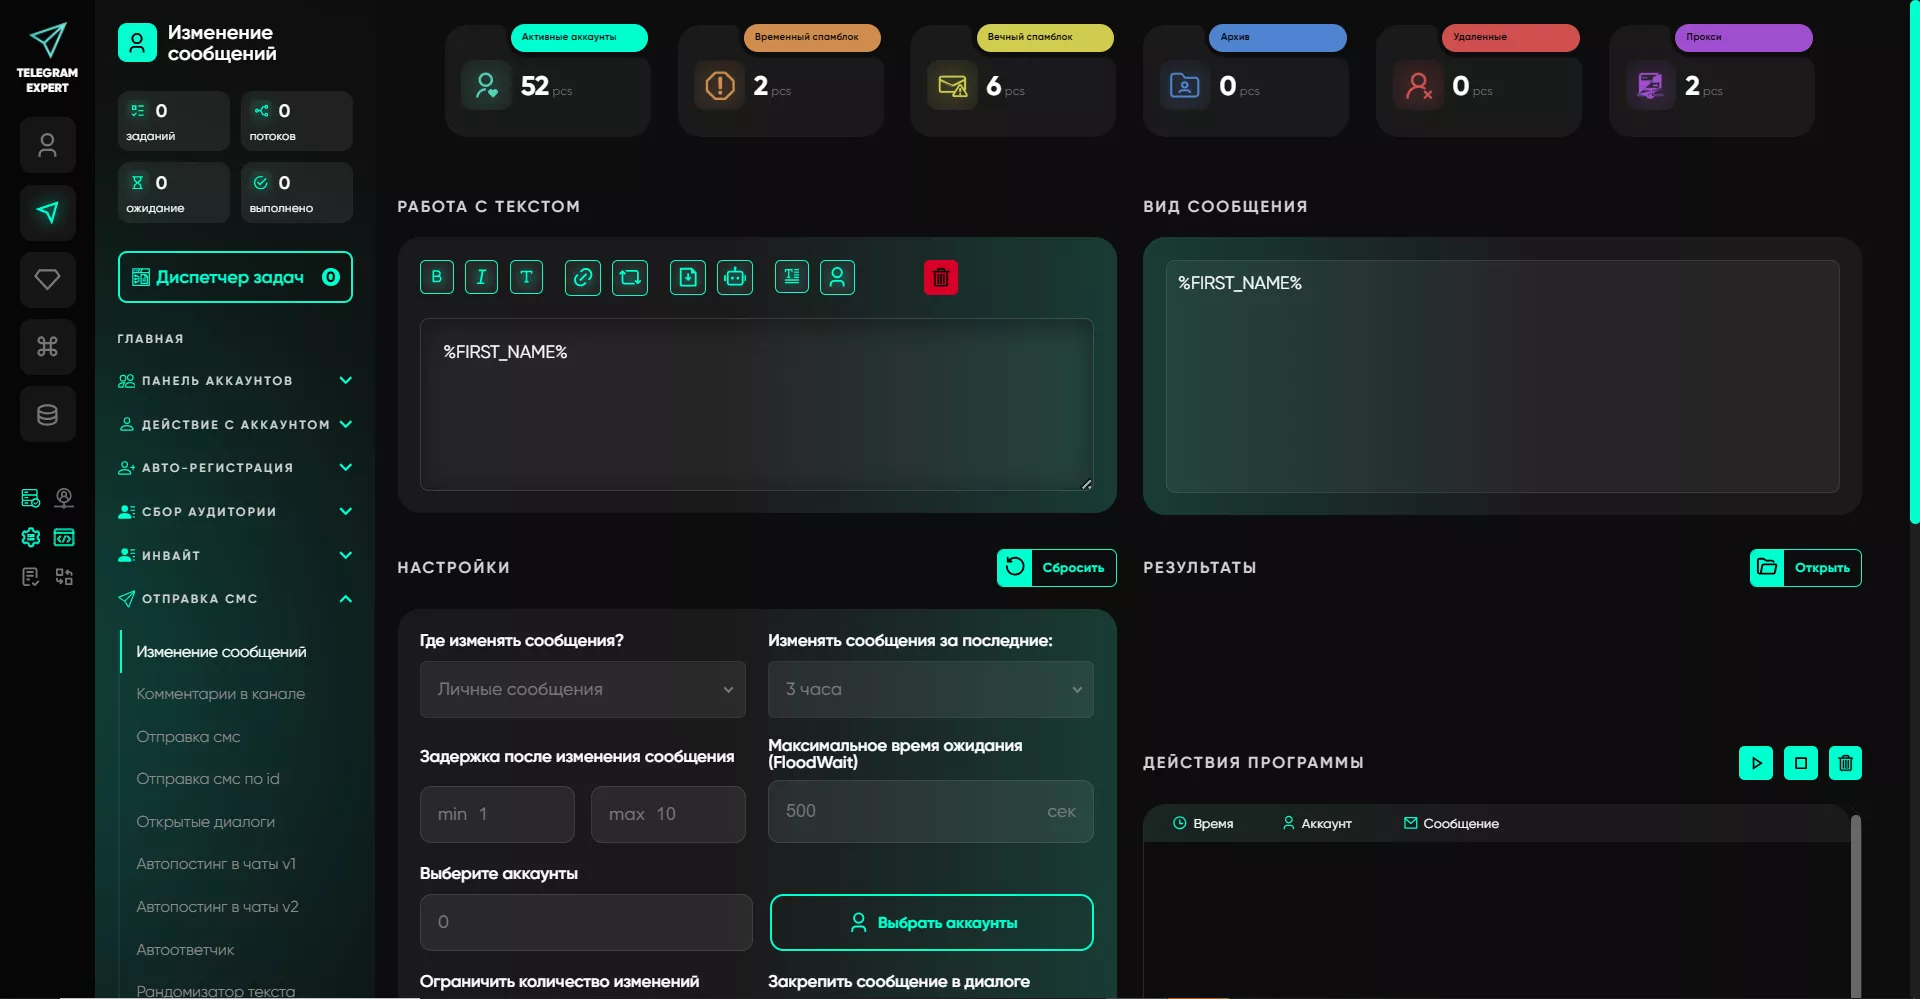
Task: Click the max delay input field
Action: tap(668, 814)
